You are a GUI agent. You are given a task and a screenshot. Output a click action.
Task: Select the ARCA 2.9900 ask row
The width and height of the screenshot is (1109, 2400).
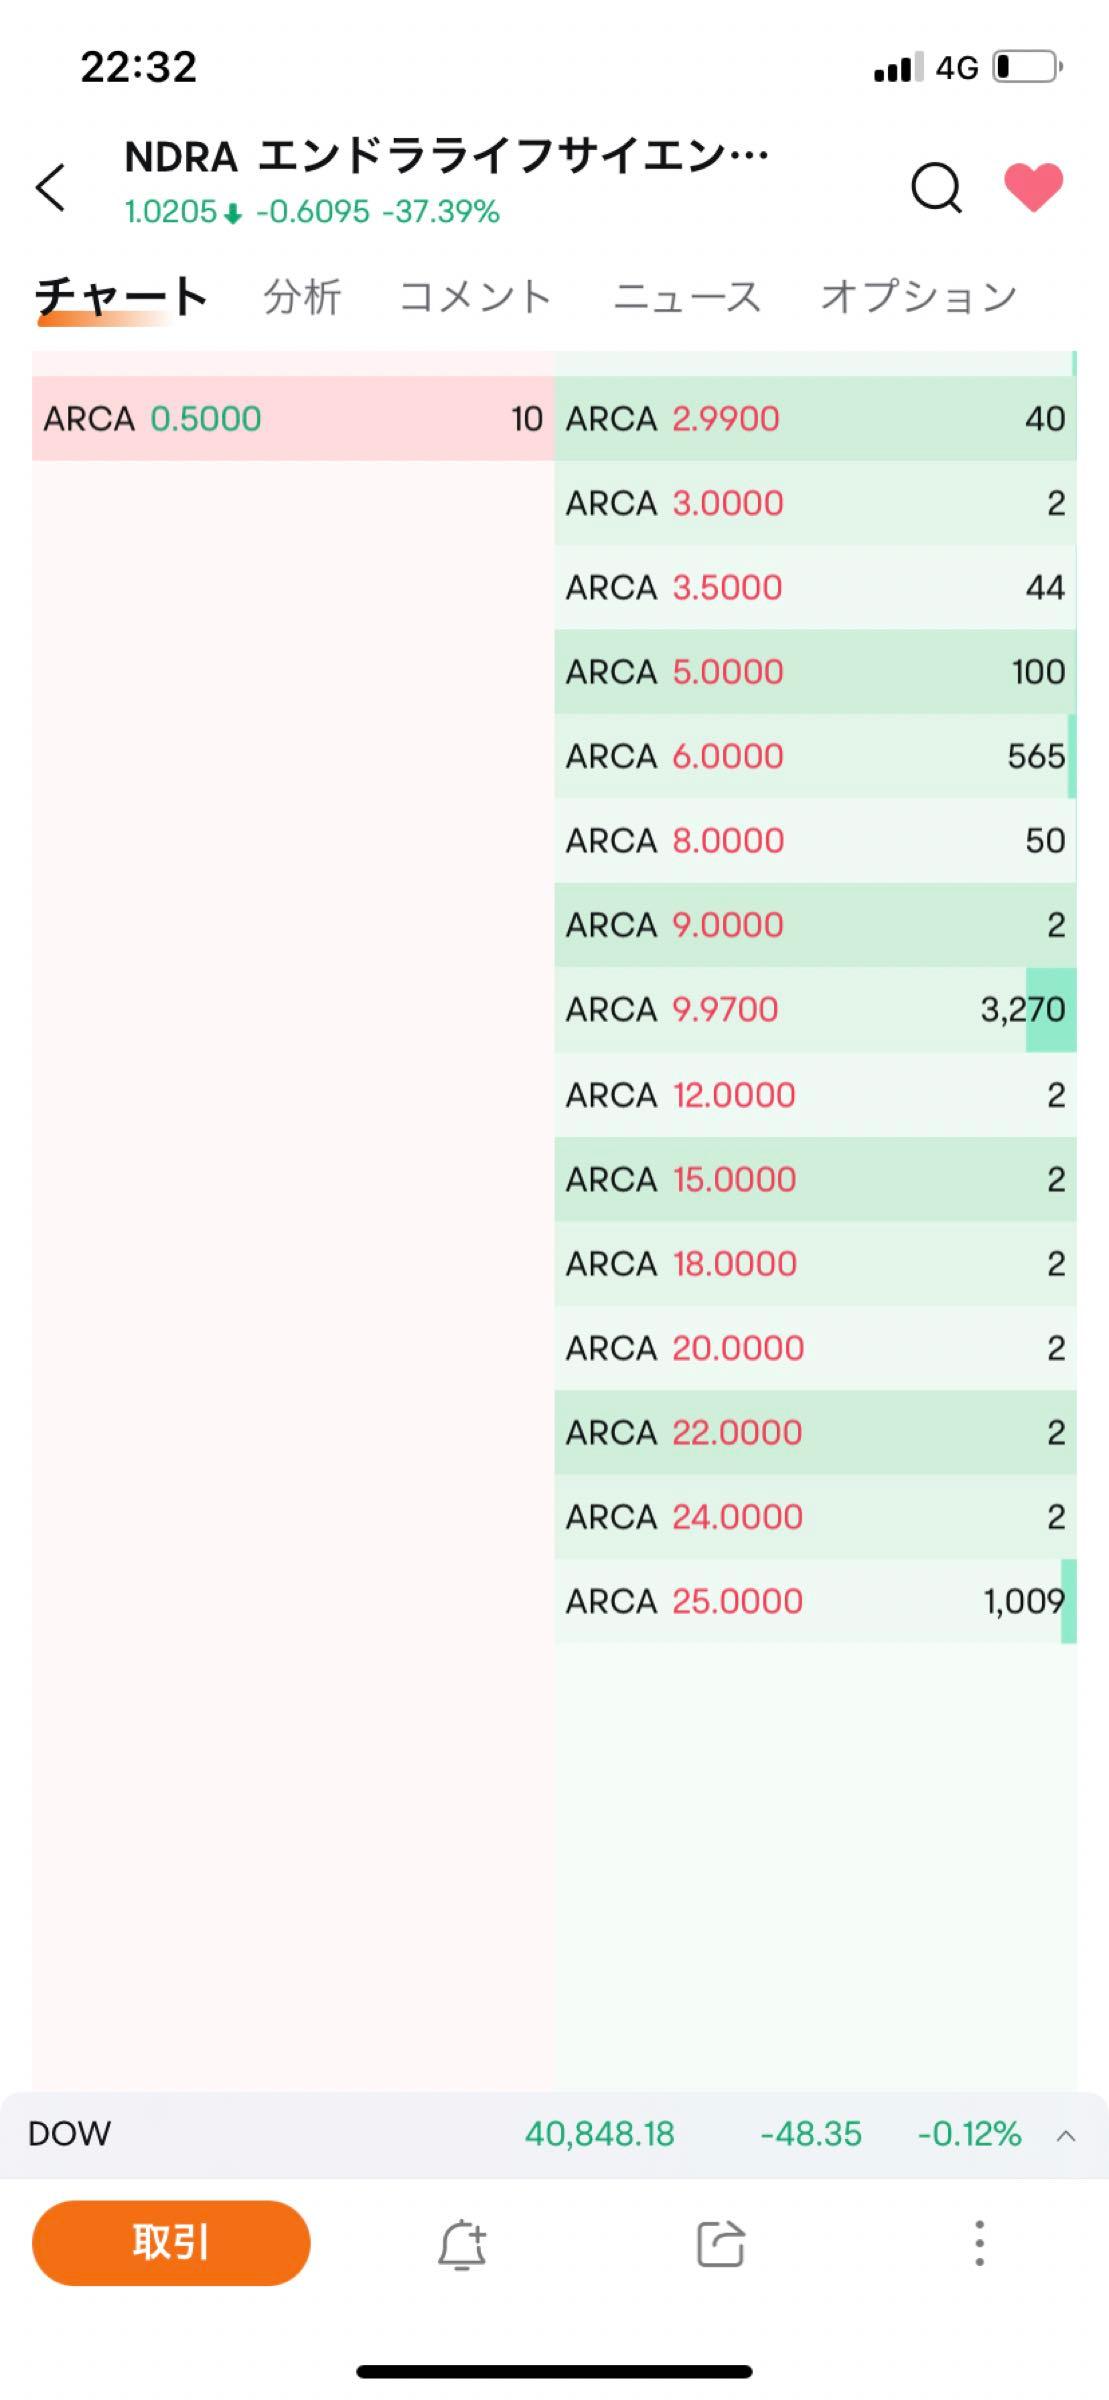[x=815, y=418]
